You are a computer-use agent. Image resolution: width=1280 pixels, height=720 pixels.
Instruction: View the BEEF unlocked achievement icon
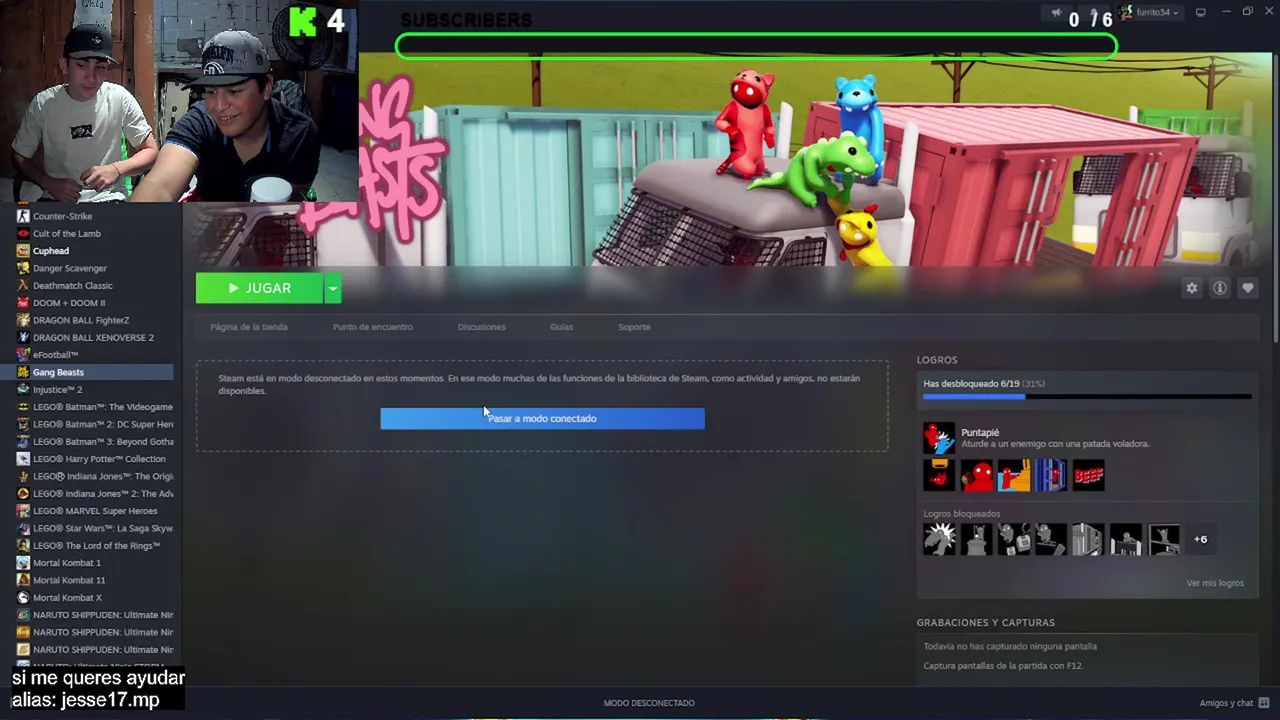pos(1088,476)
